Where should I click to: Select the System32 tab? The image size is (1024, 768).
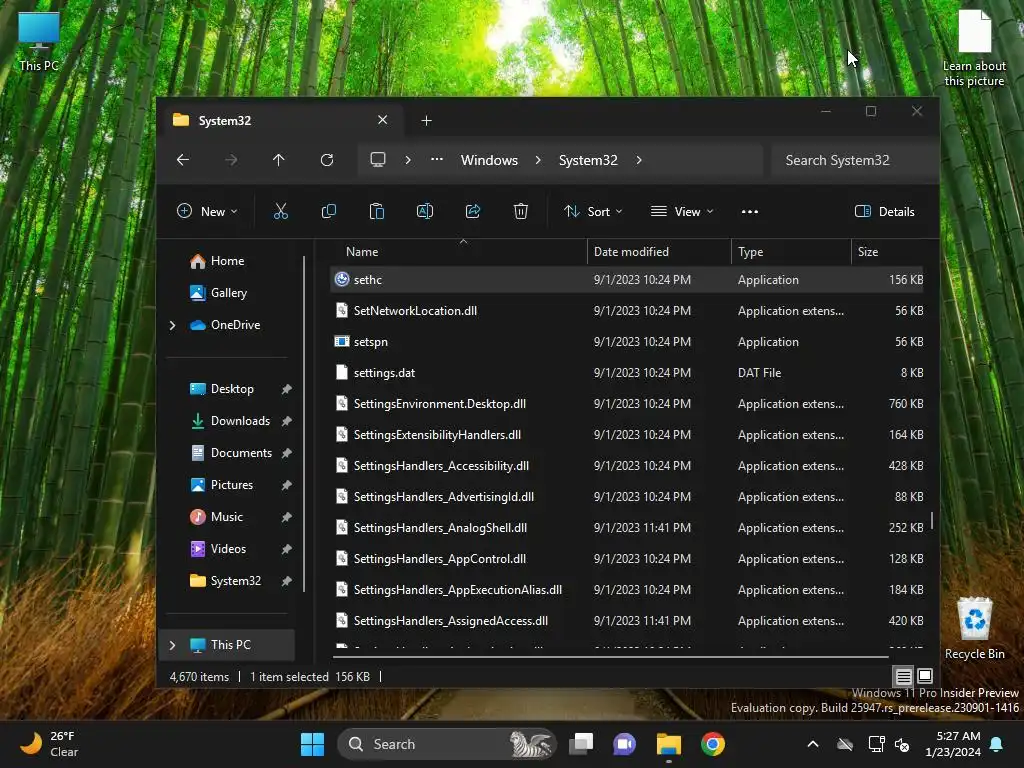(x=281, y=120)
